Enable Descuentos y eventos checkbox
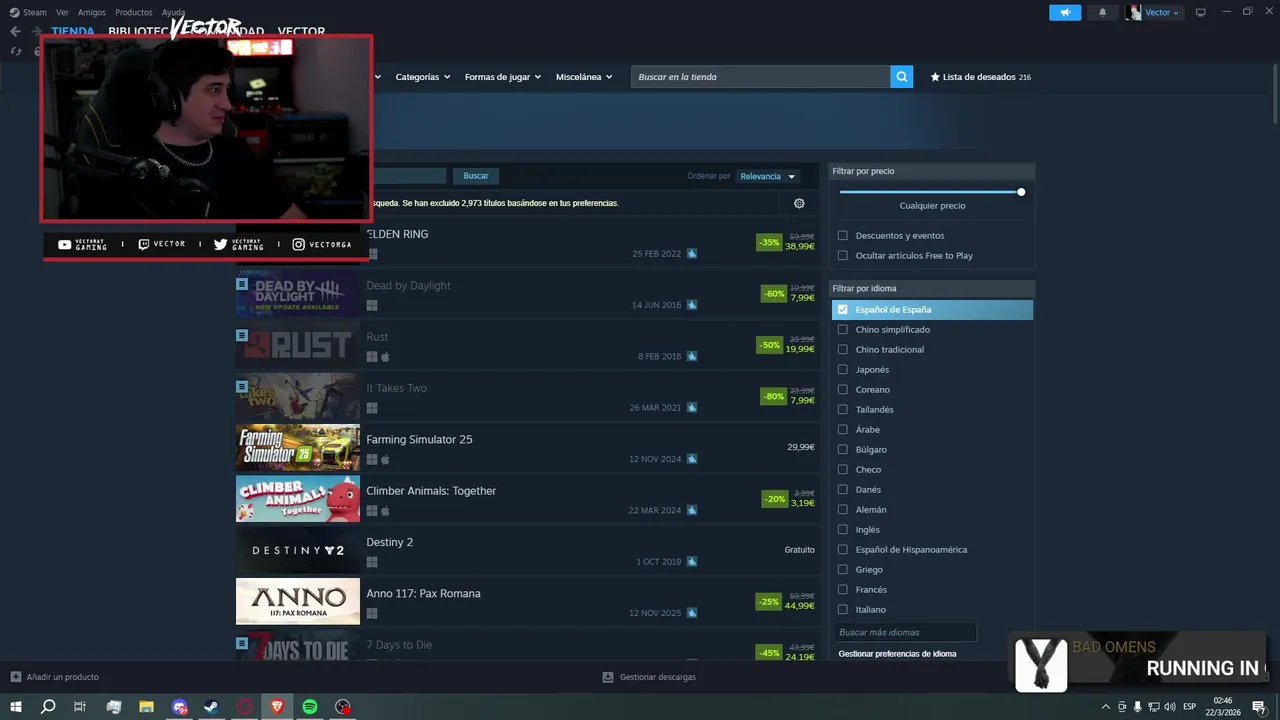 point(842,236)
